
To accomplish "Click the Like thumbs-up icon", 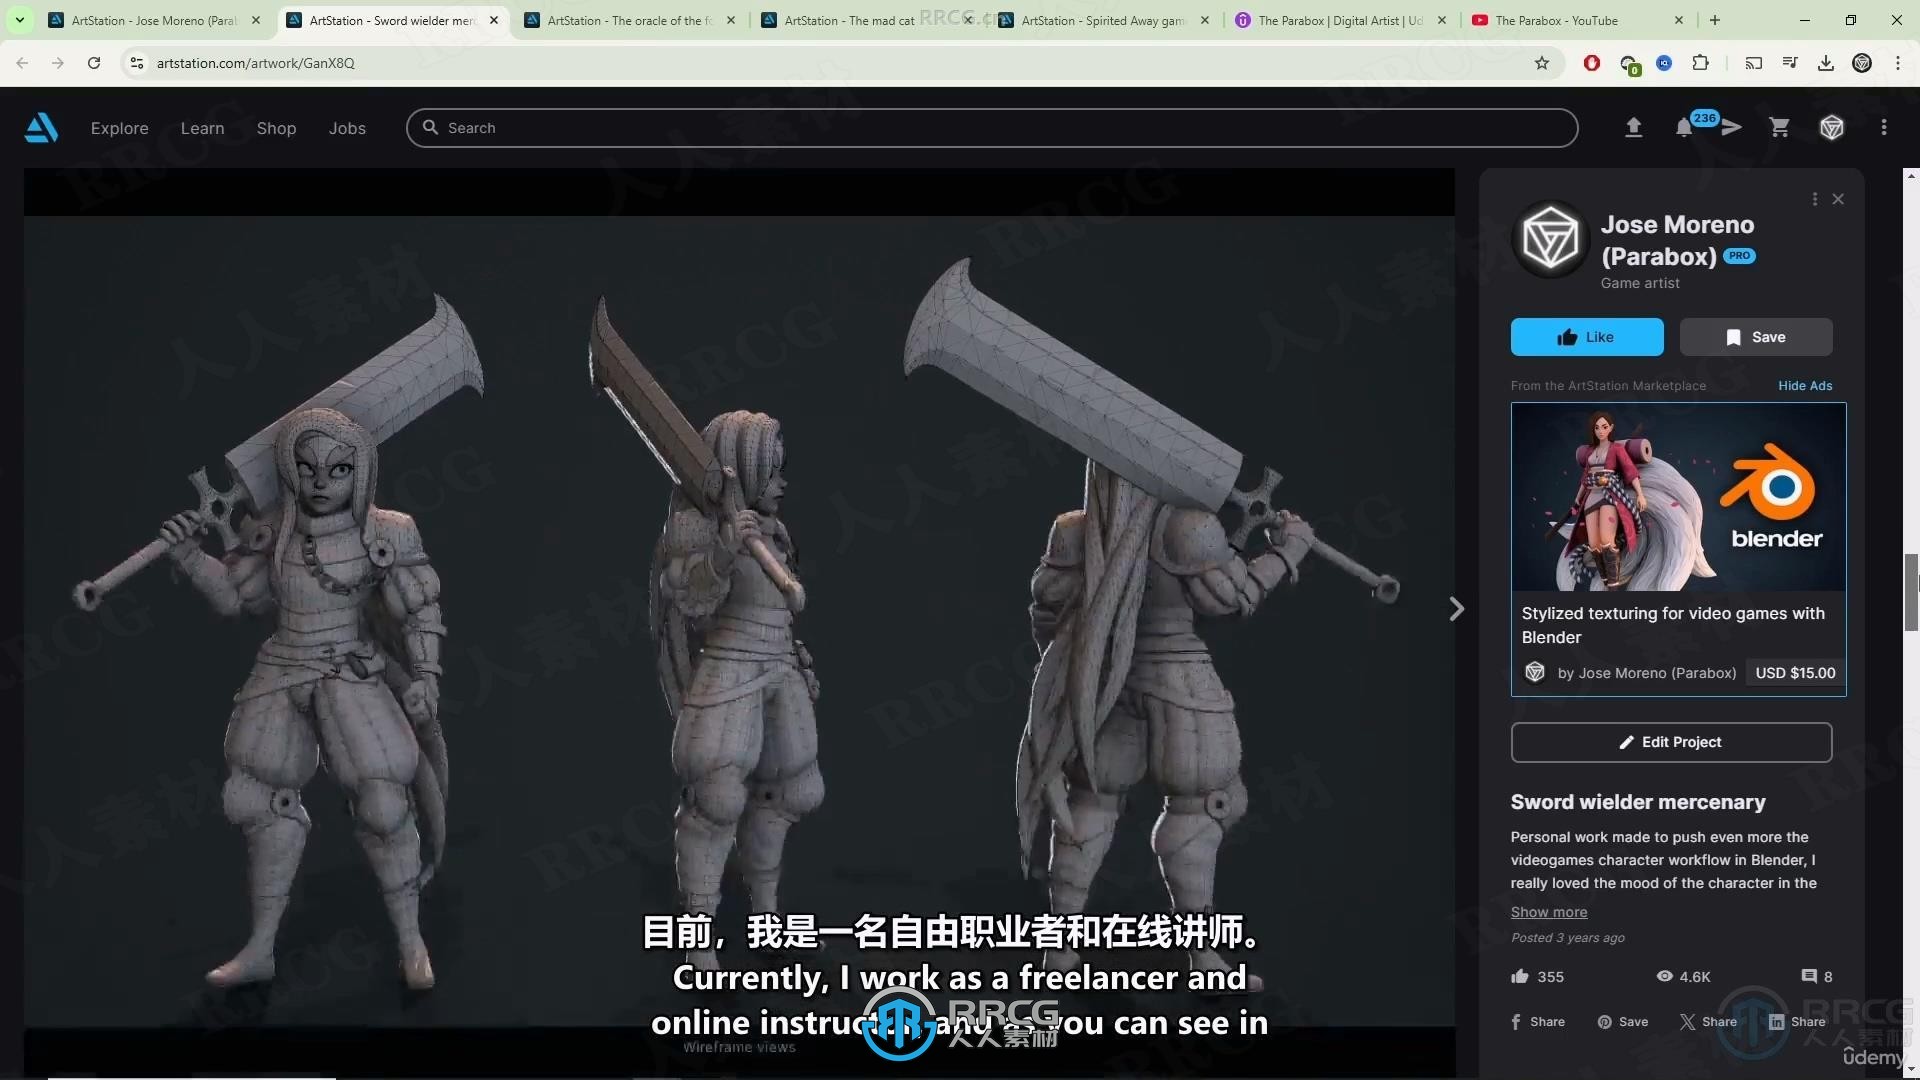I will pyautogui.click(x=1567, y=335).
